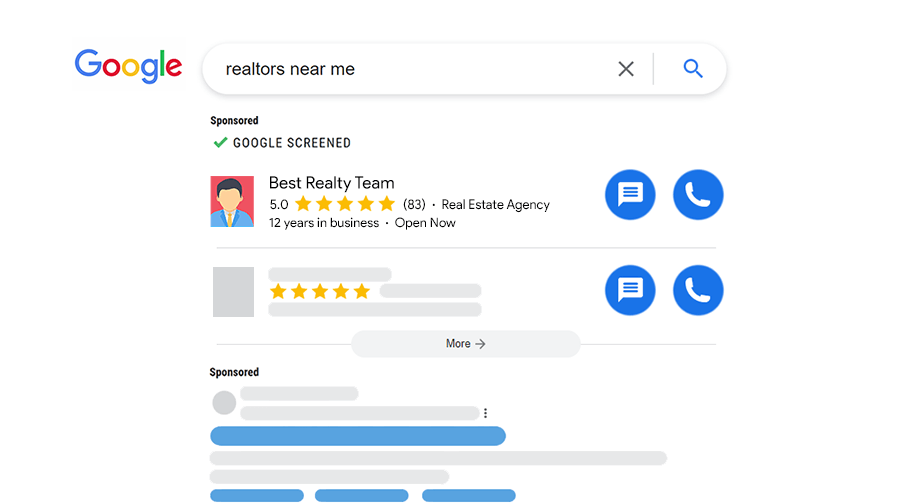This screenshot has height=504, width=912.
Task: Click the 'Real Estate Agency' category text
Action: [x=496, y=205]
